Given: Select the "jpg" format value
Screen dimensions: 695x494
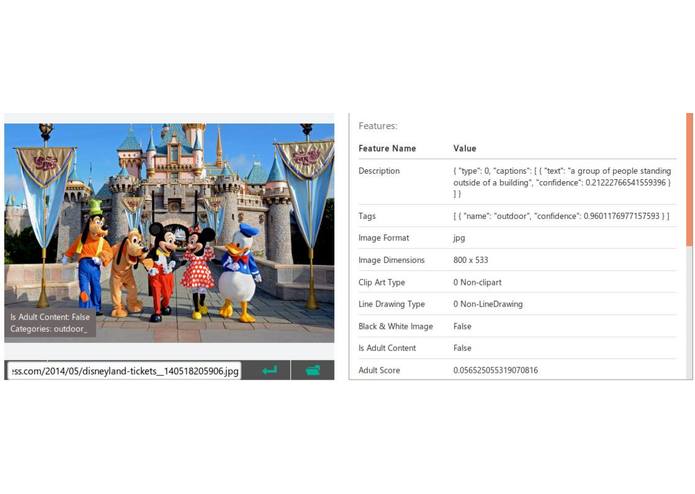Looking at the screenshot, I should pyautogui.click(x=459, y=238).
